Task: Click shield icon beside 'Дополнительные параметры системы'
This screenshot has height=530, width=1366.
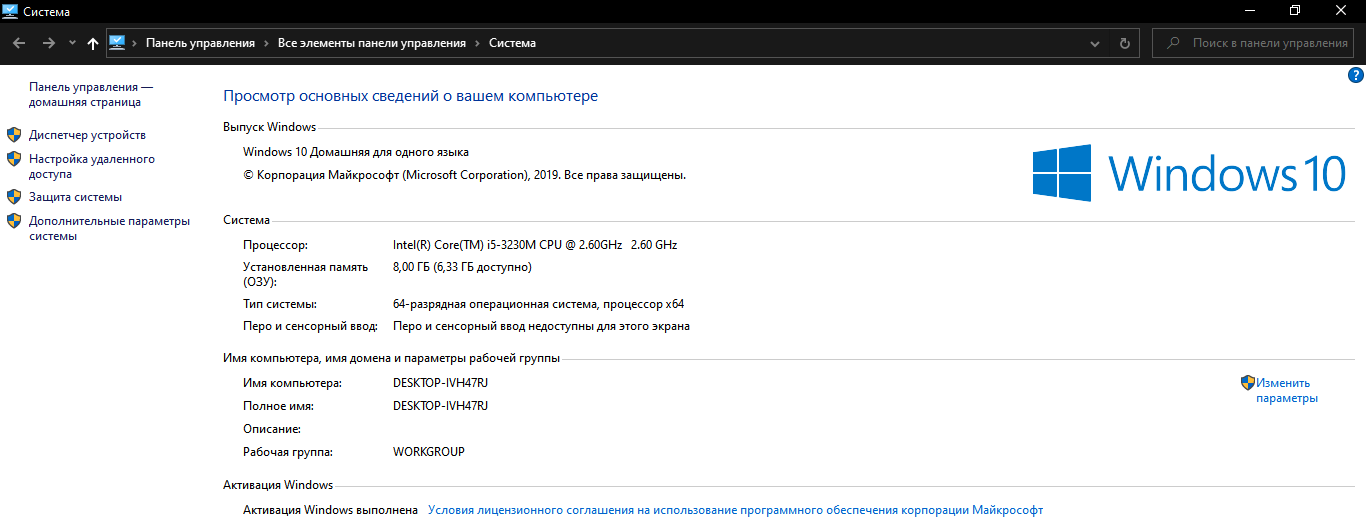Action: point(14,221)
